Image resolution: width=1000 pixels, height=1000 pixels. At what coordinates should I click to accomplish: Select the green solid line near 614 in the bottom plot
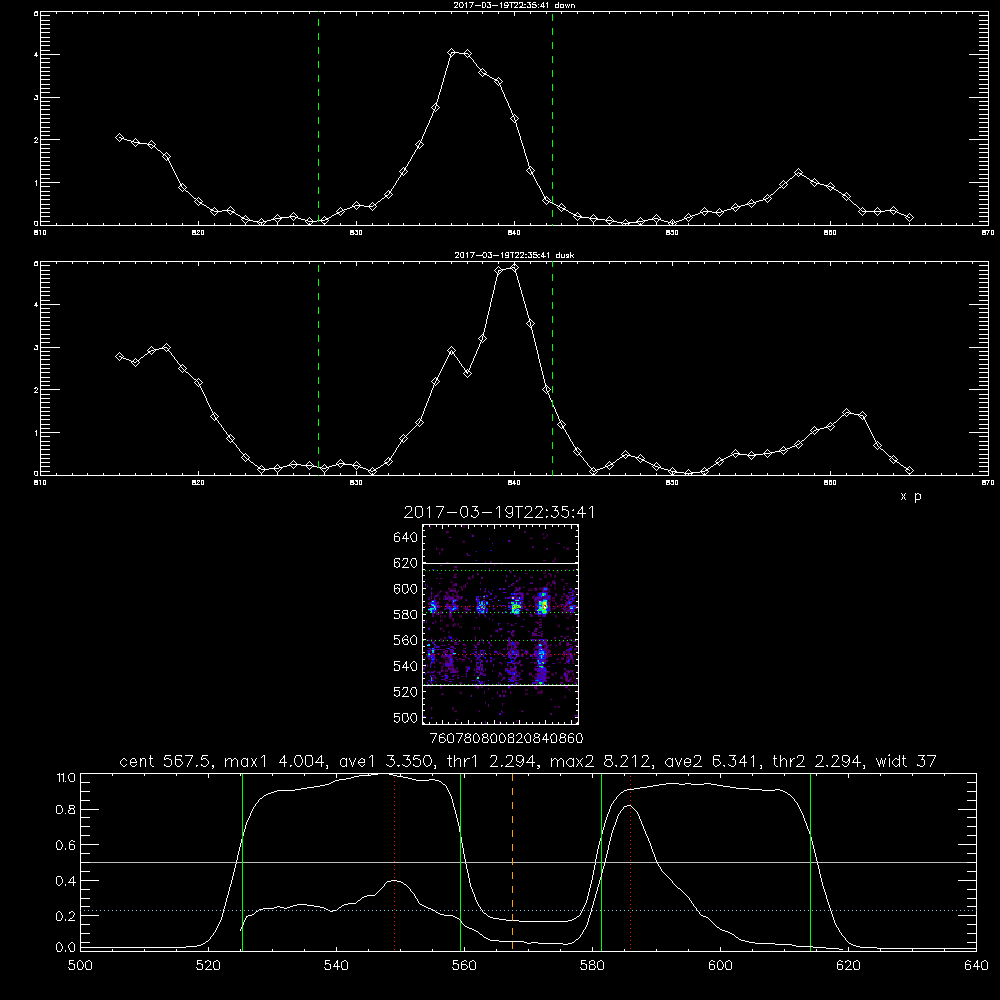pyautogui.click(x=811, y=862)
